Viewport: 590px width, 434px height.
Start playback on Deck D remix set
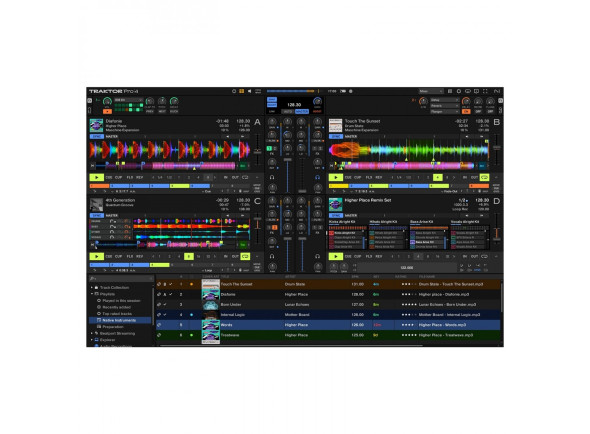click(336, 256)
